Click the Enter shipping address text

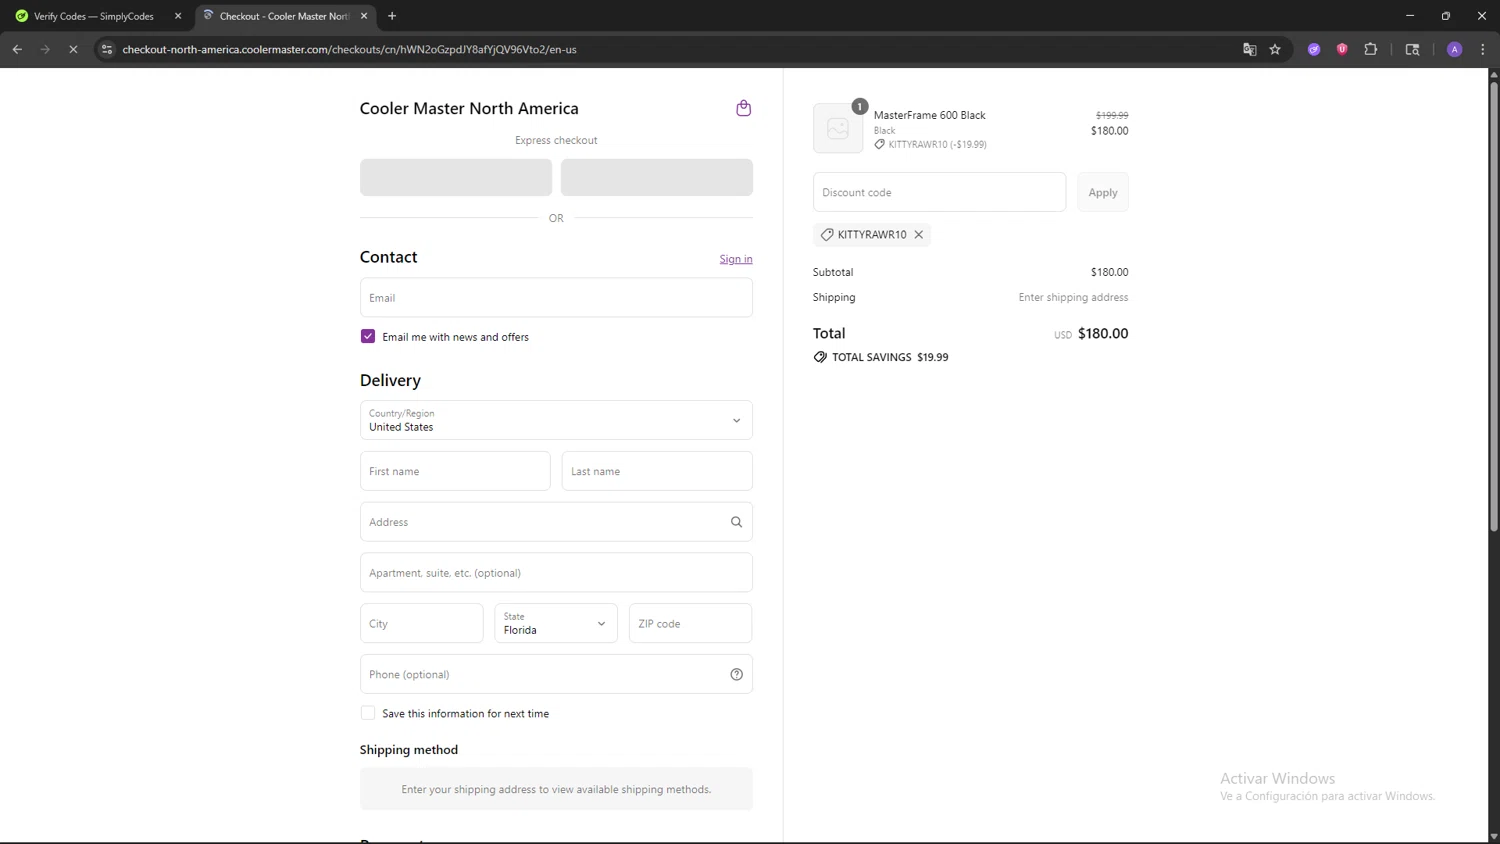coord(1073,297)
